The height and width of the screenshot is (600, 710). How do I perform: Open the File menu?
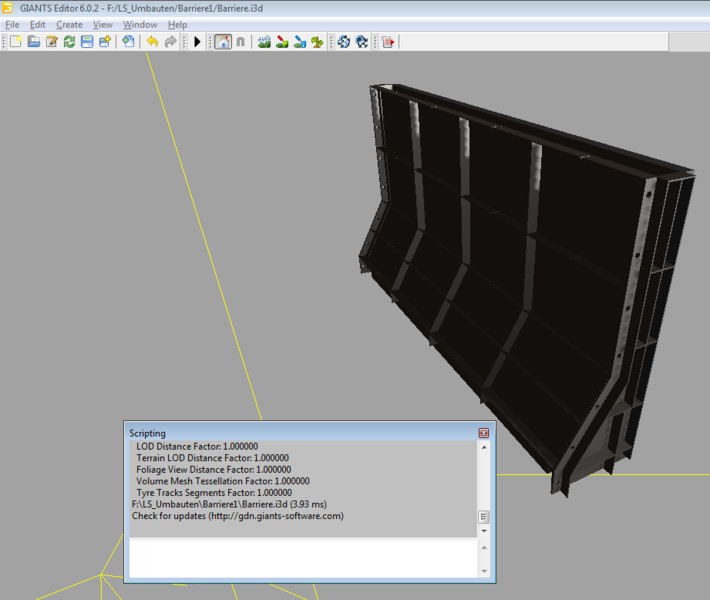(12, 24)
